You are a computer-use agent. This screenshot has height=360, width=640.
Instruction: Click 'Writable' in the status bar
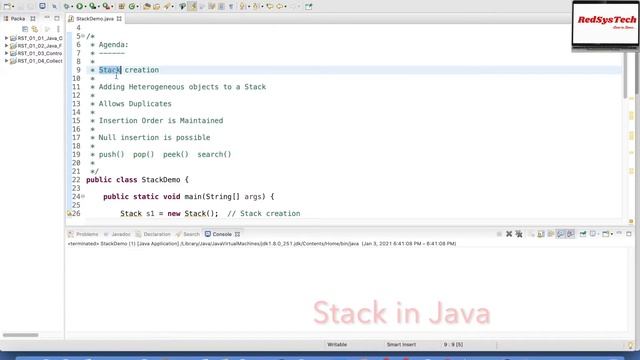[337, 344]
